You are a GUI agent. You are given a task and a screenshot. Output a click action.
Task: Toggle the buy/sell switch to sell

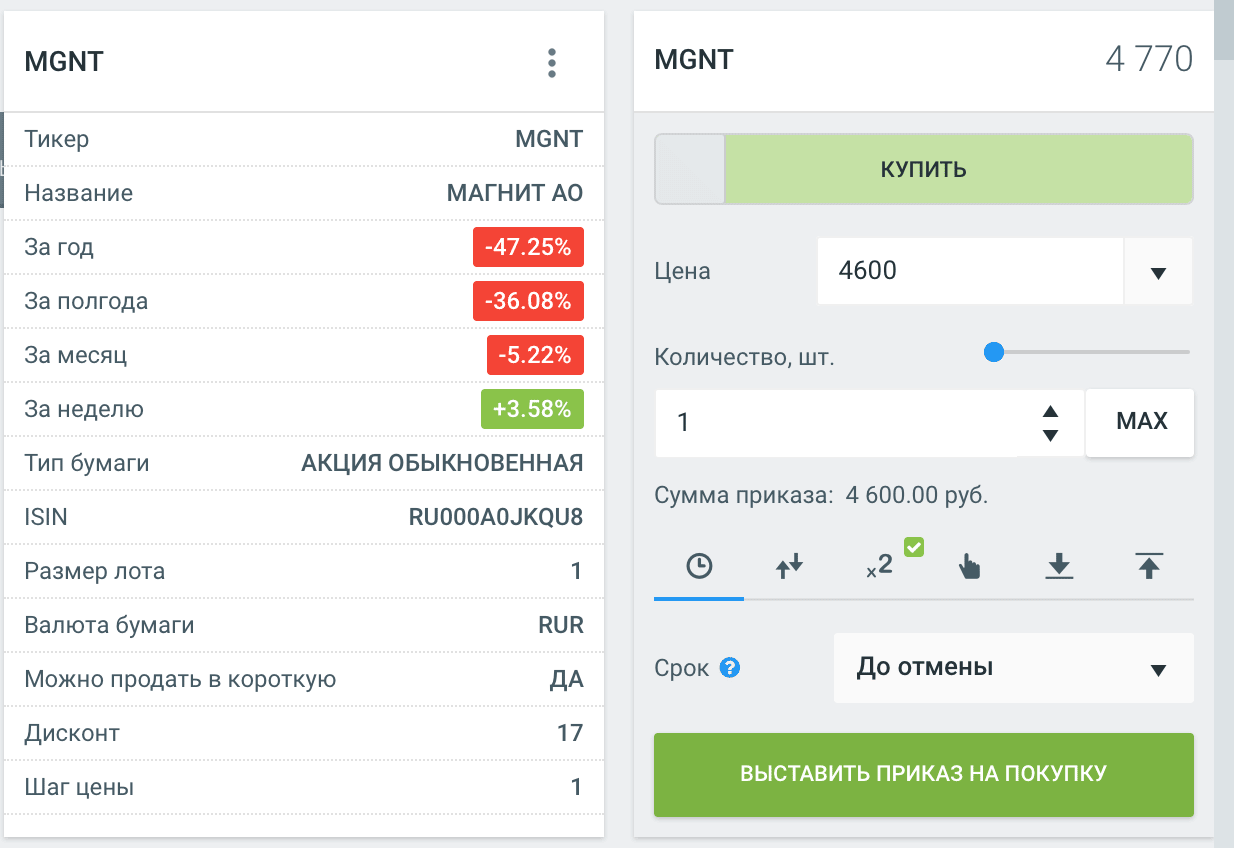point(689,169)
